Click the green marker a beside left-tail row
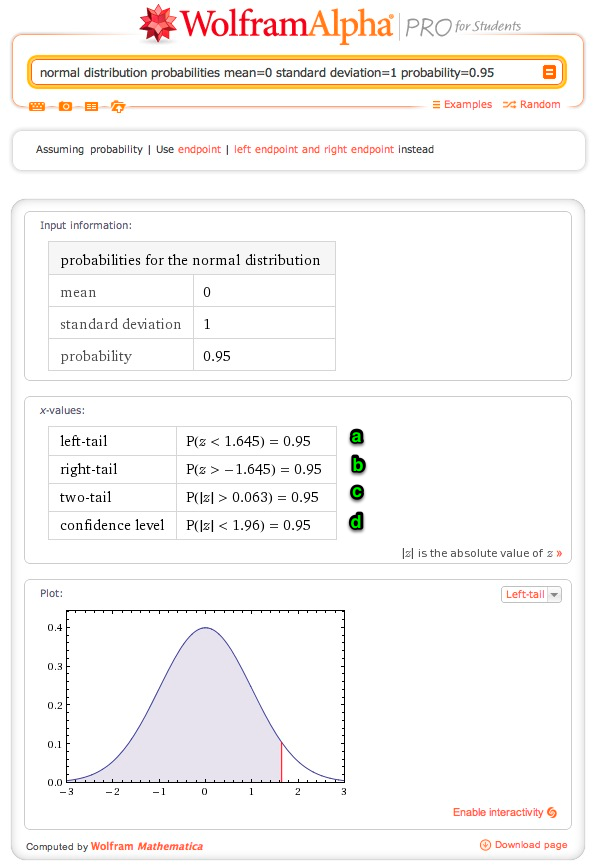The width and height of the screenshot is (600, 867). pyautogui.click(x=356, y=437)
